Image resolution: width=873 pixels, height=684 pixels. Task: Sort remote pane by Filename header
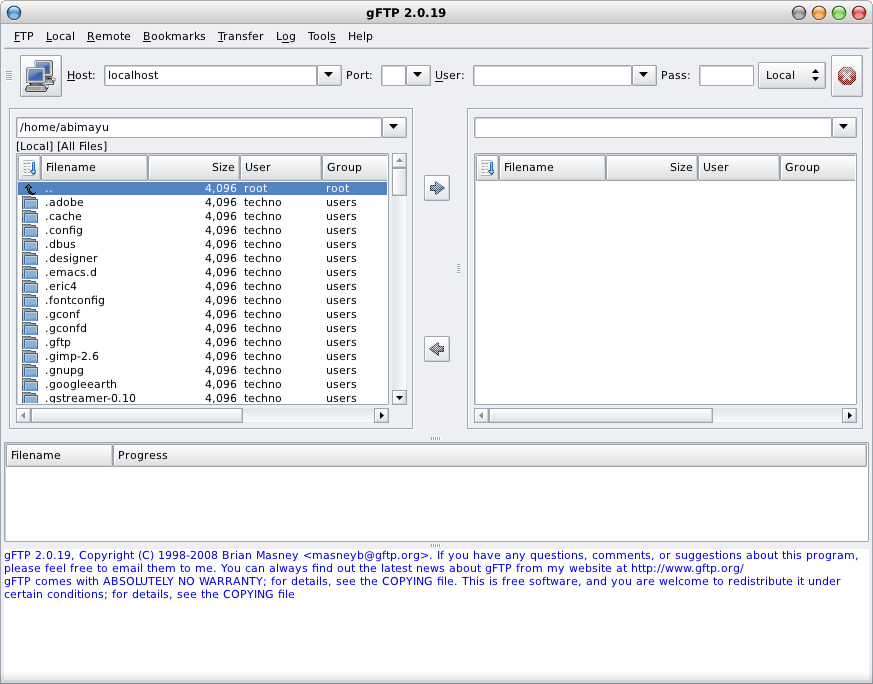point(552,168)
